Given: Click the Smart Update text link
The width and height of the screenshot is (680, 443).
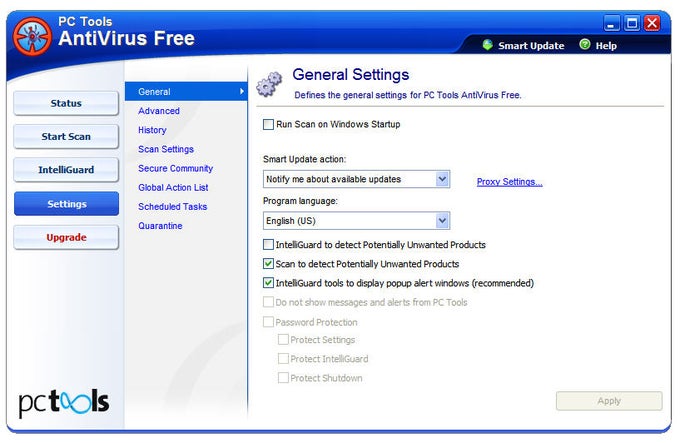Looking at the screenshot, I should coord(531,46).
